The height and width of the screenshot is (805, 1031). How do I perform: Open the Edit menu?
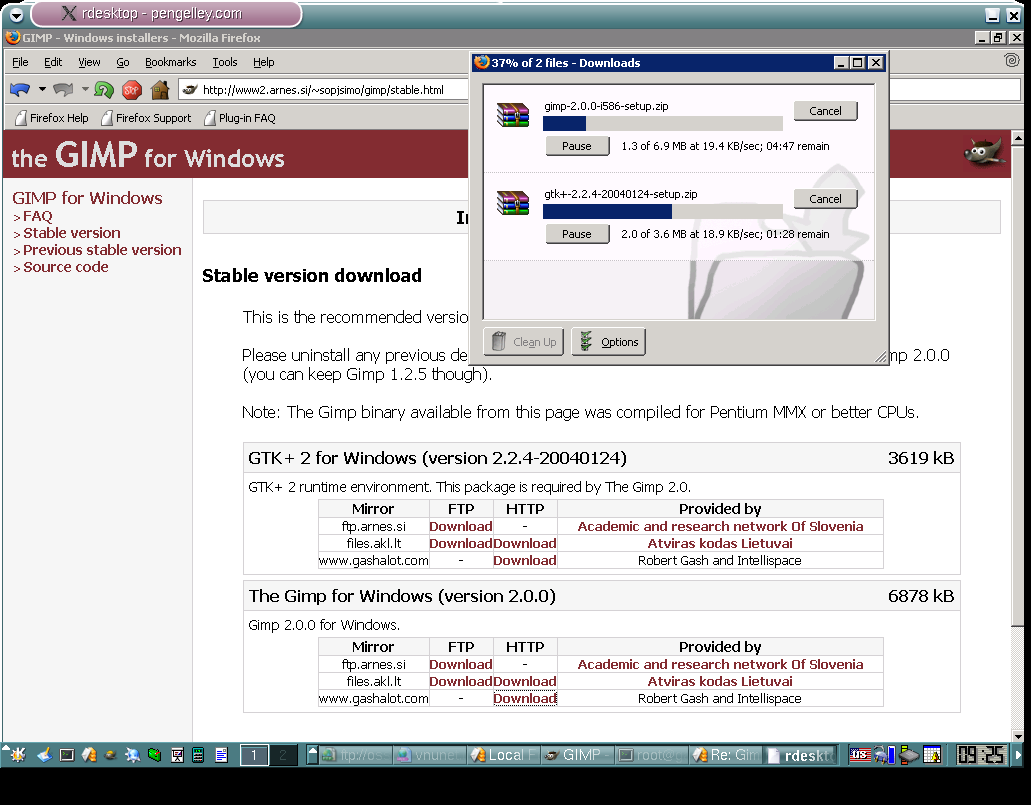(x=53, y=62)
